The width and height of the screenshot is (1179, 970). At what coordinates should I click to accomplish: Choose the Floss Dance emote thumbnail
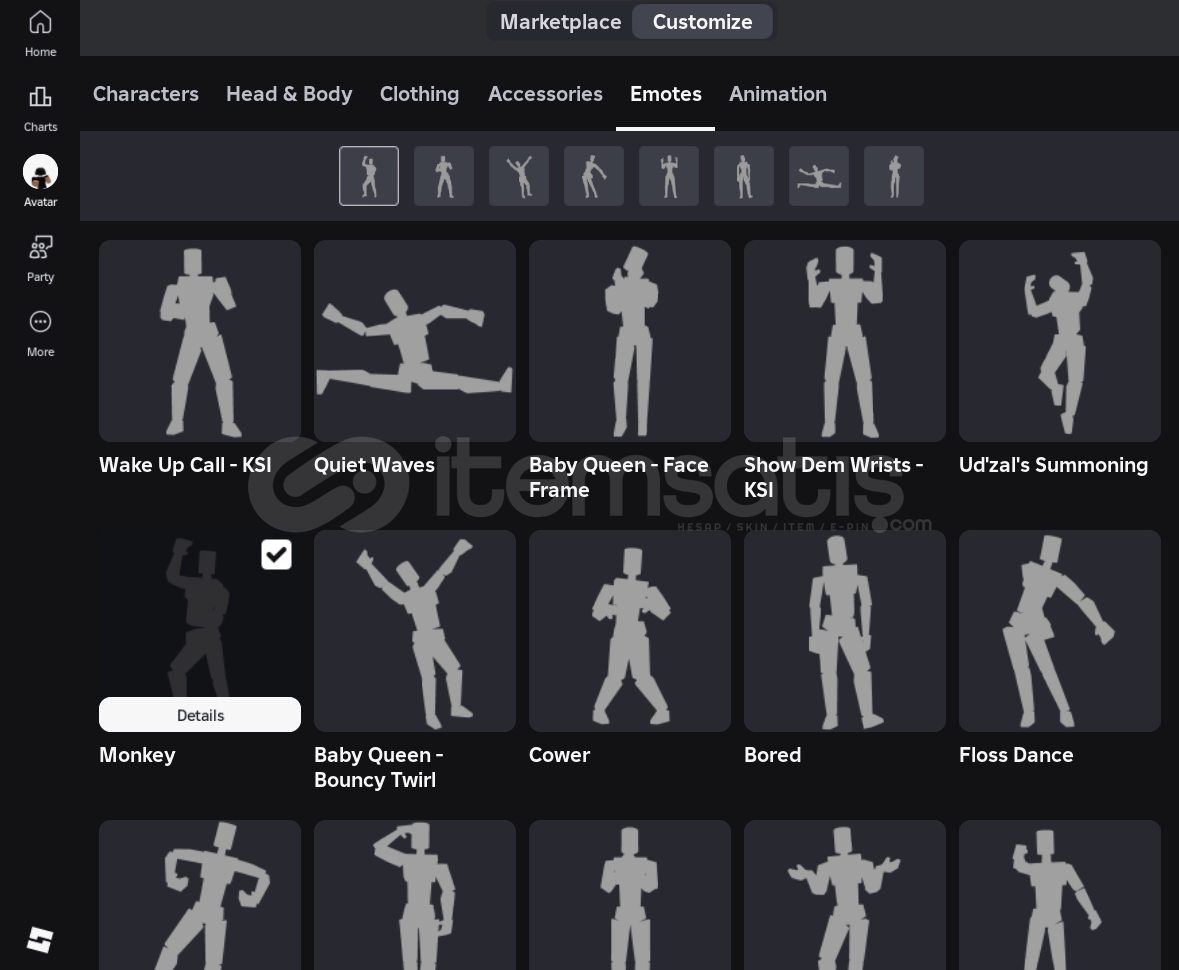coord(1060,631)
